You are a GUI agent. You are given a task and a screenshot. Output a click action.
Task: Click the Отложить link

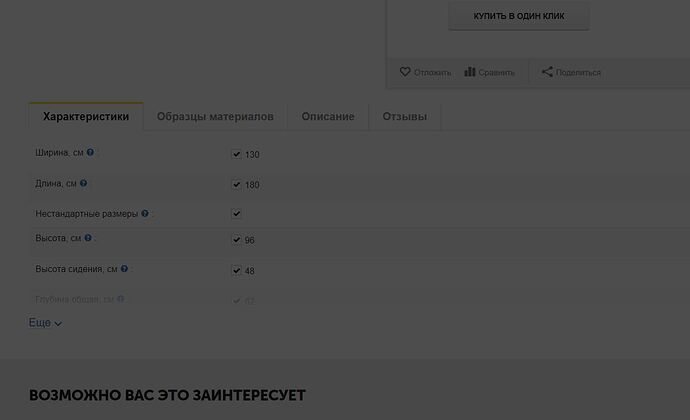tap(433, 72)
